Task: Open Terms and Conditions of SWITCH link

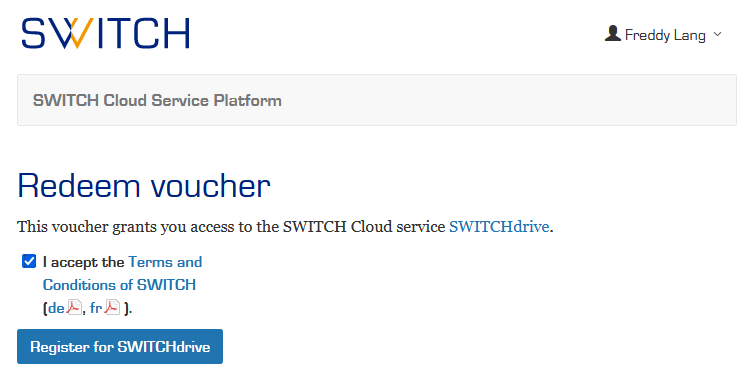Action: coord(122,273)
